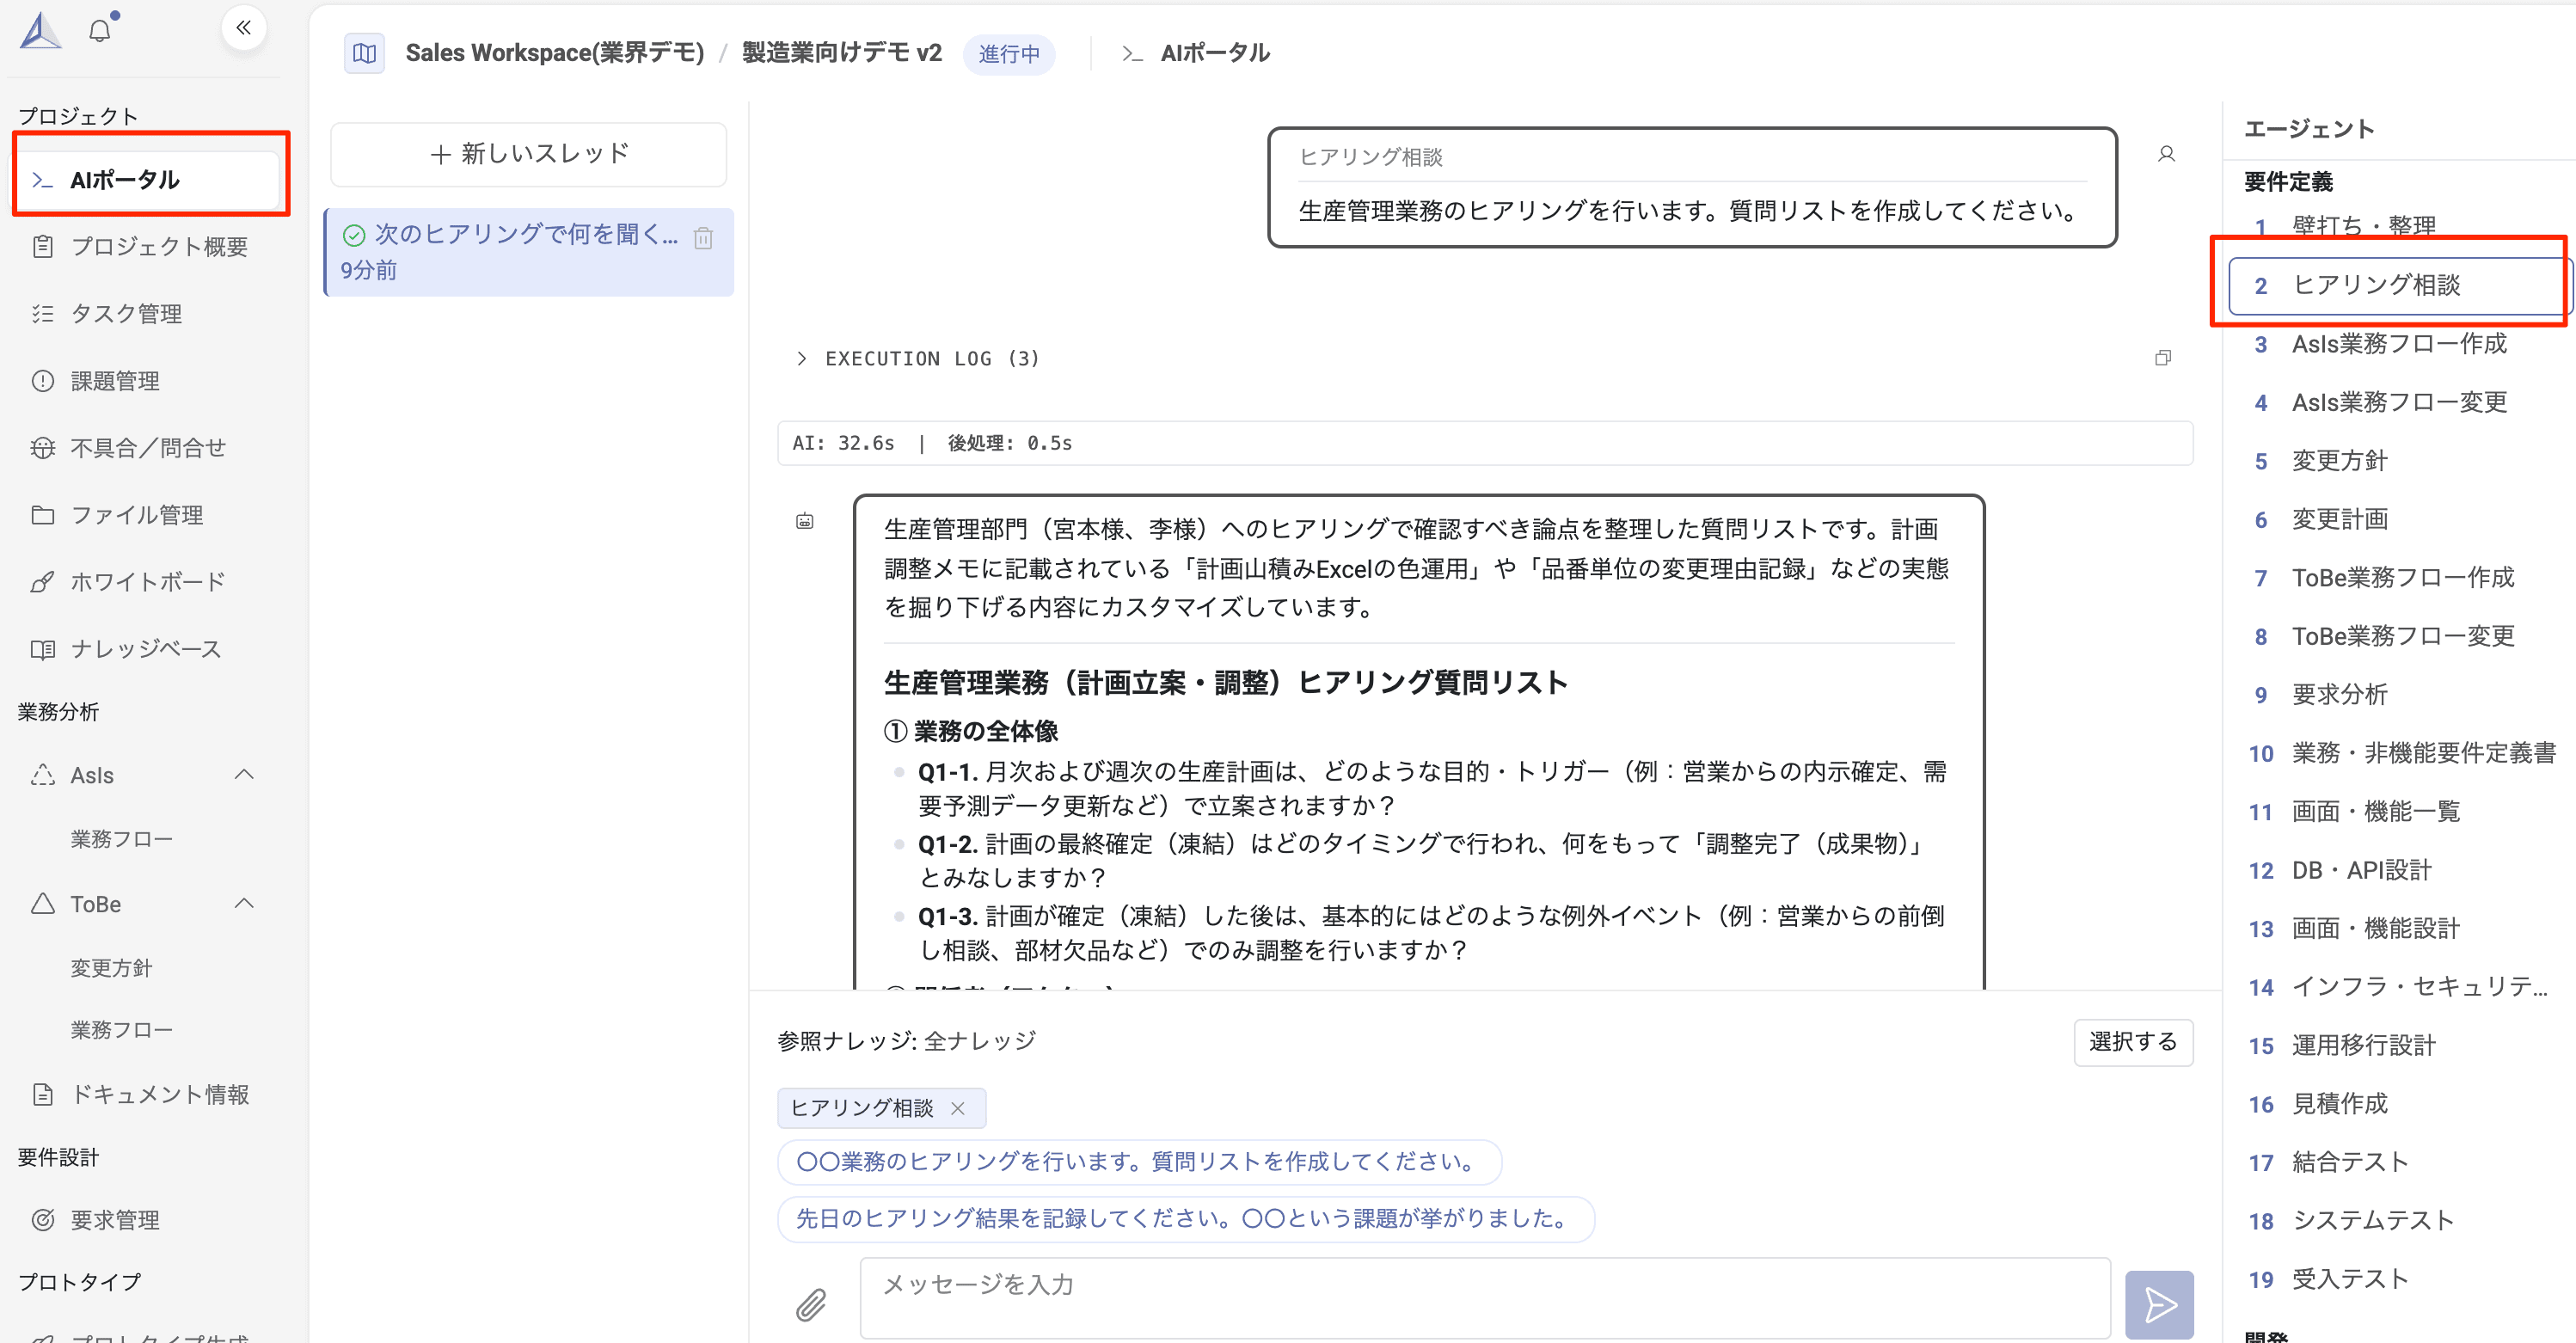Select agent 1 壁打ち・整理
Screen dimensions: 2576x1343
(2400, 226)
